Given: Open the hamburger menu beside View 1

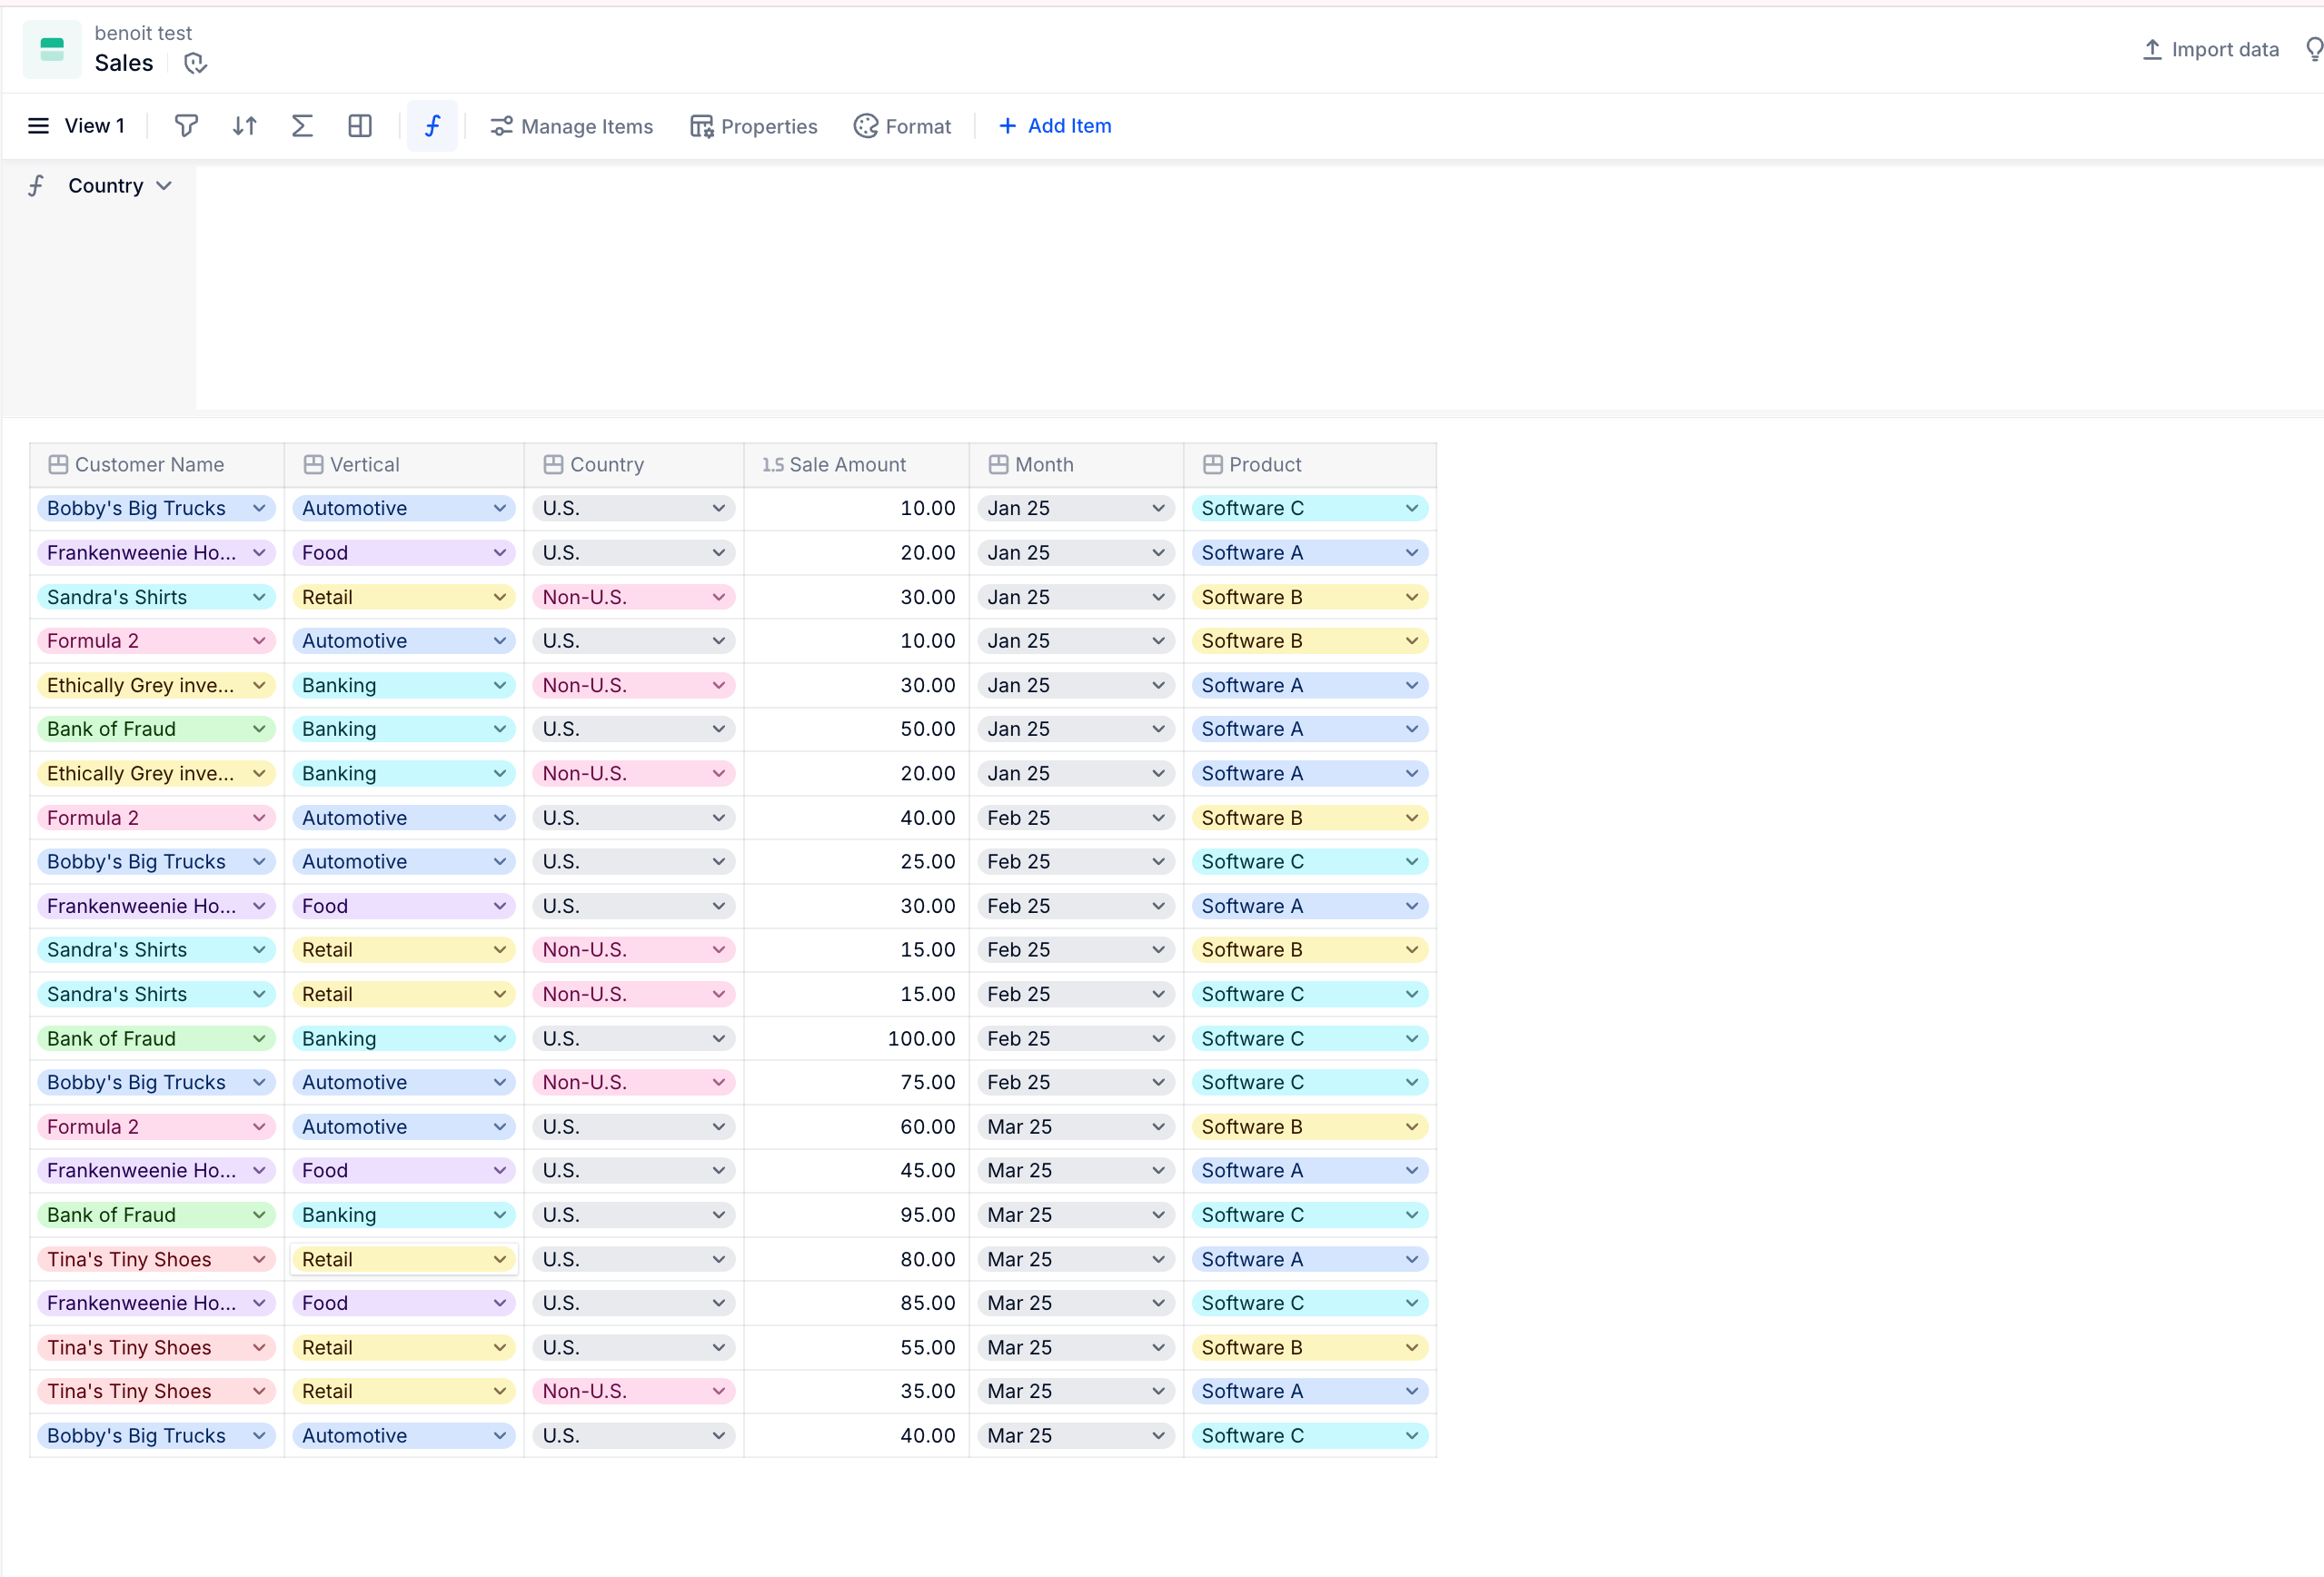Looking at the screenshot, I should pyautogui.click(x=38, y=126).
